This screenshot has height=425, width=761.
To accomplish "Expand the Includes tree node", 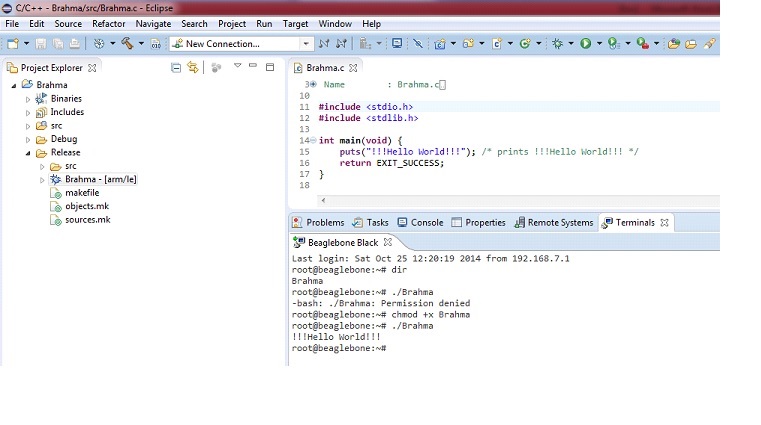I will (x=28, y=113).
